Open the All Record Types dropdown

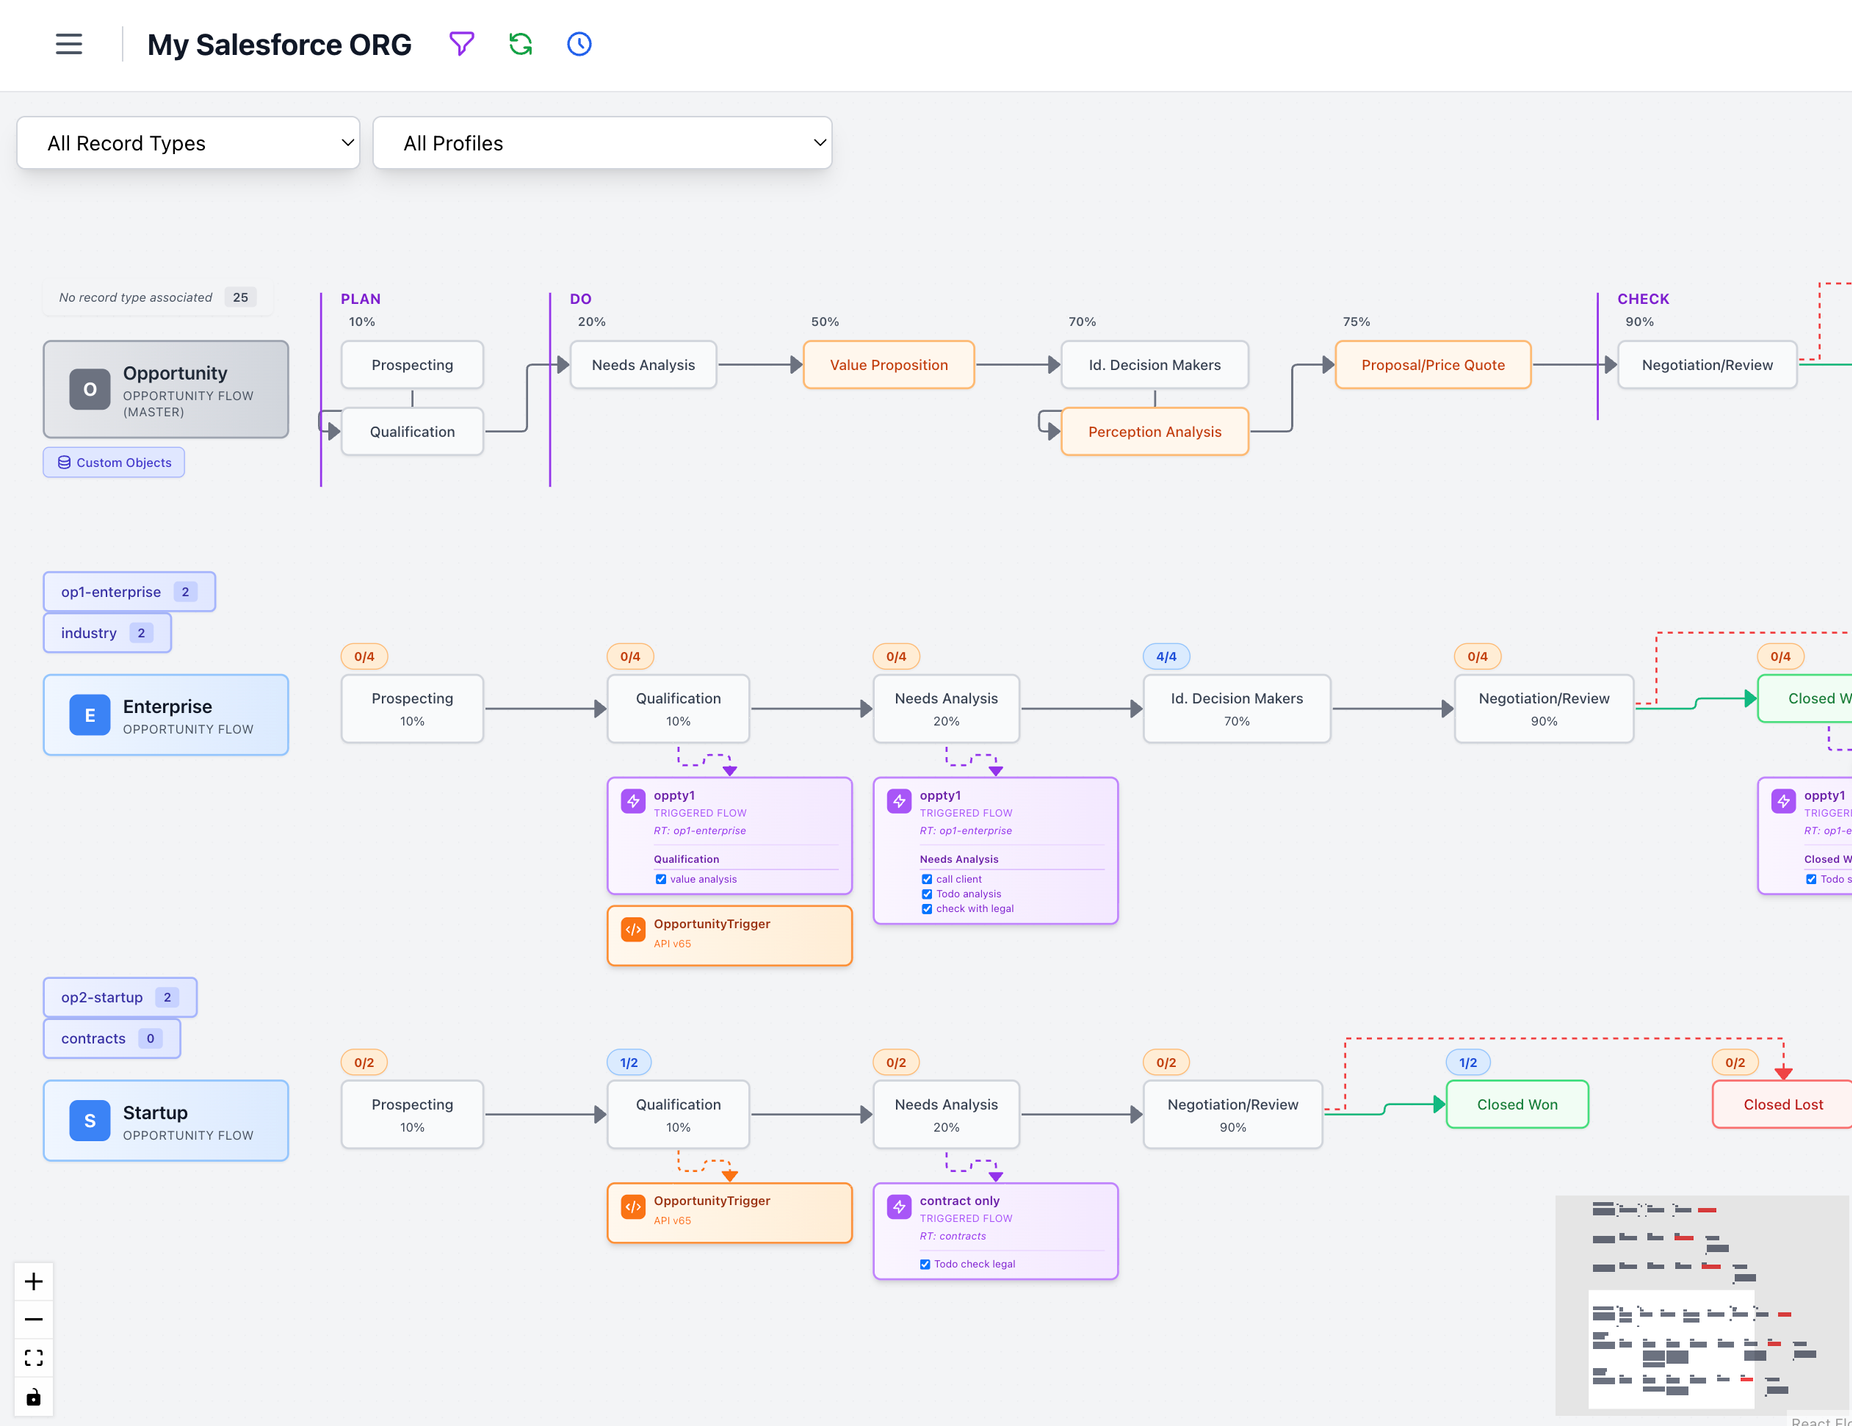pos(188,143)
